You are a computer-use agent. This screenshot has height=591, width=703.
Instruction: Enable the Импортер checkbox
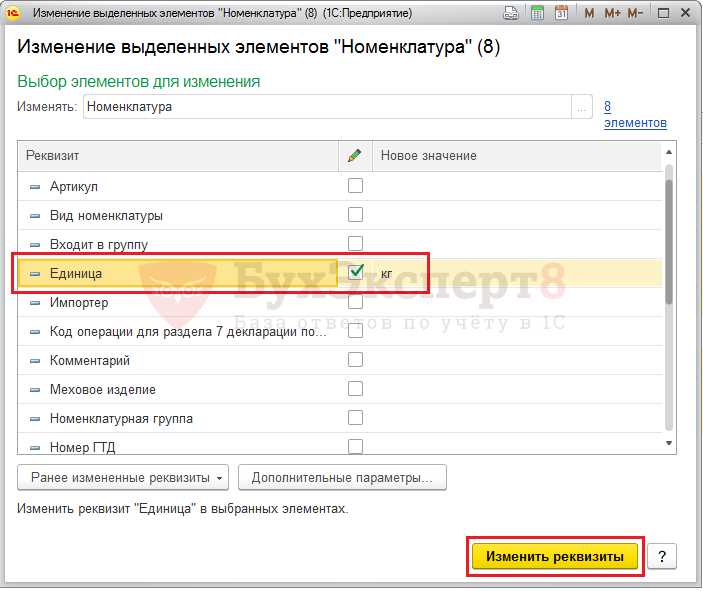[355, 302]
